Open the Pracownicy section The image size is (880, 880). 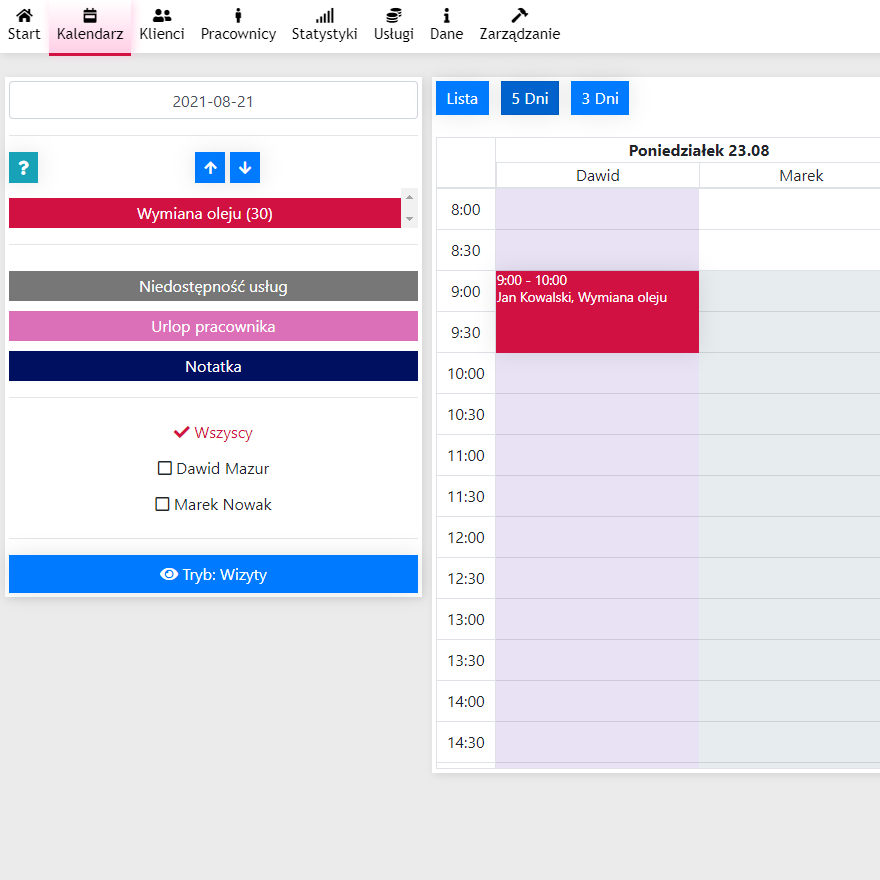pos(238,26)
